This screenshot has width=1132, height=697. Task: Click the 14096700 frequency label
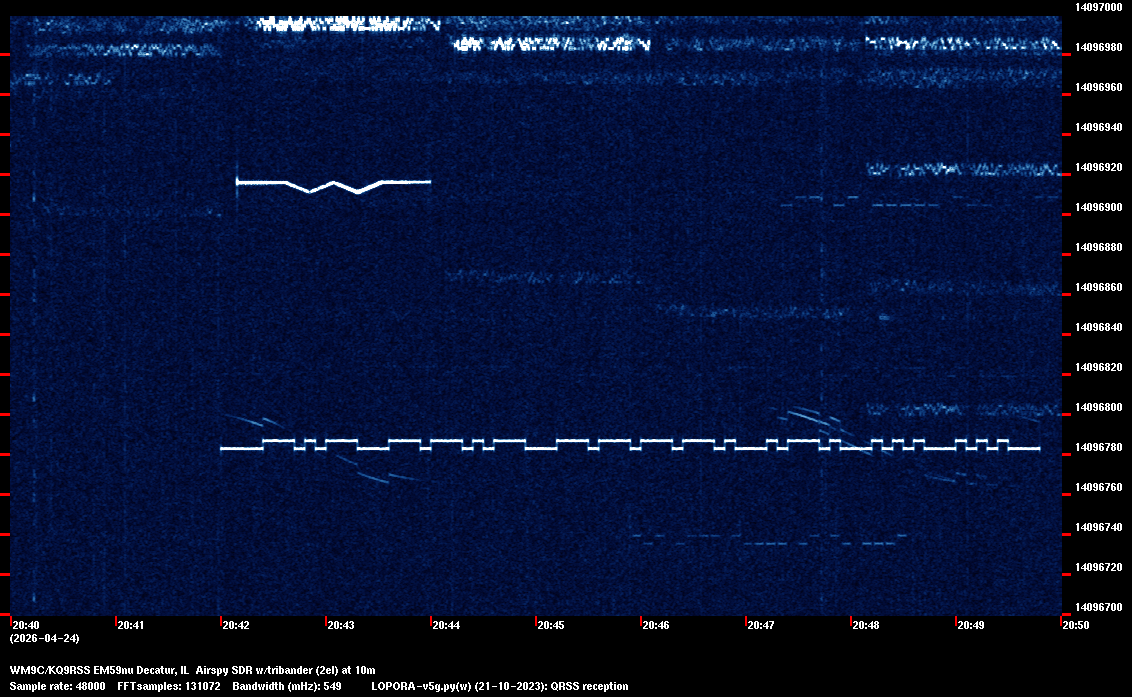click(1099, 607)
